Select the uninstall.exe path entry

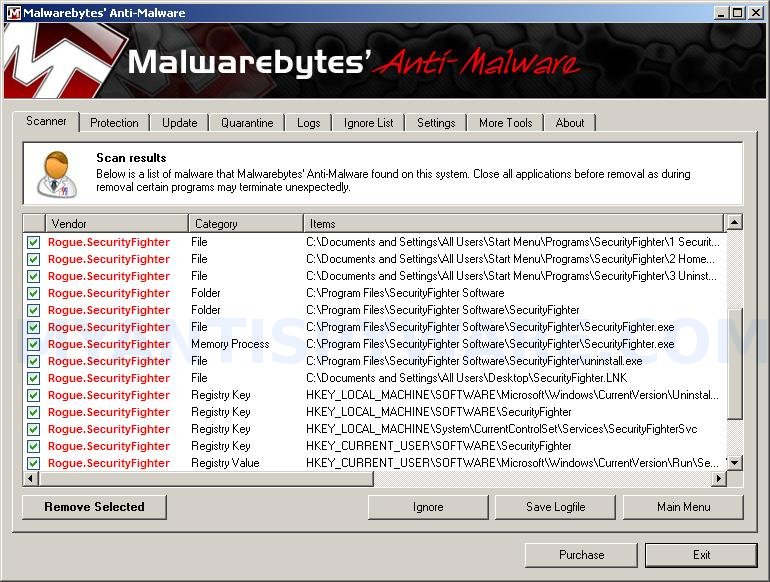coord(474,361)
